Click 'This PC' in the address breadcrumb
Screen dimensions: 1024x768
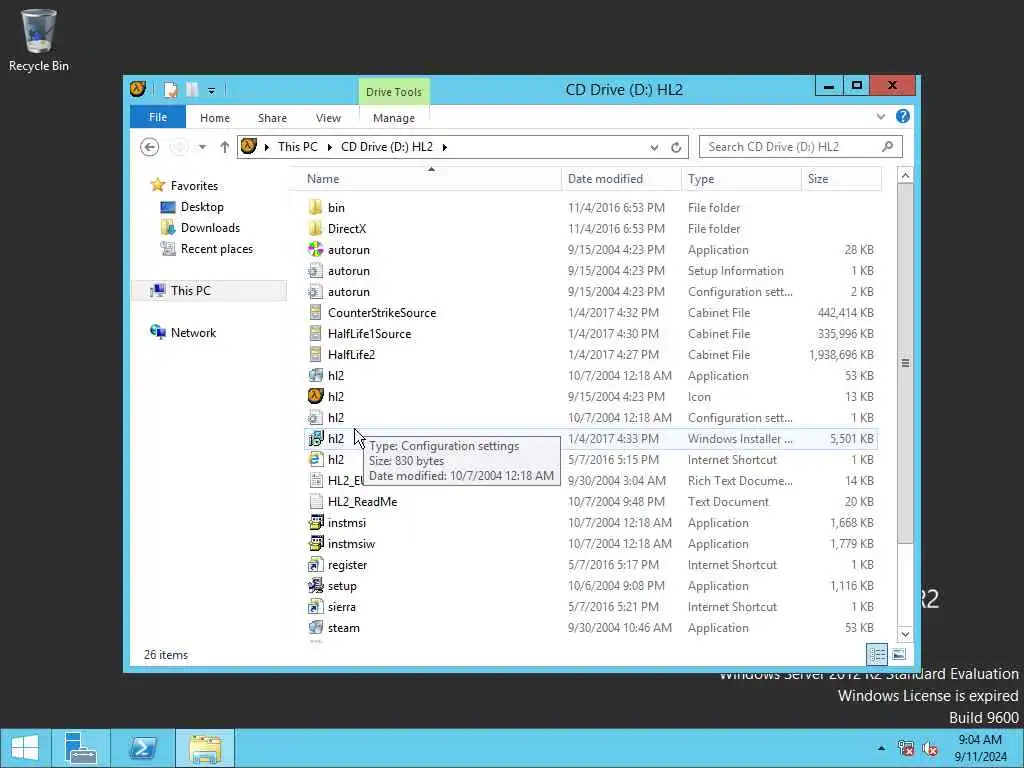298,147
